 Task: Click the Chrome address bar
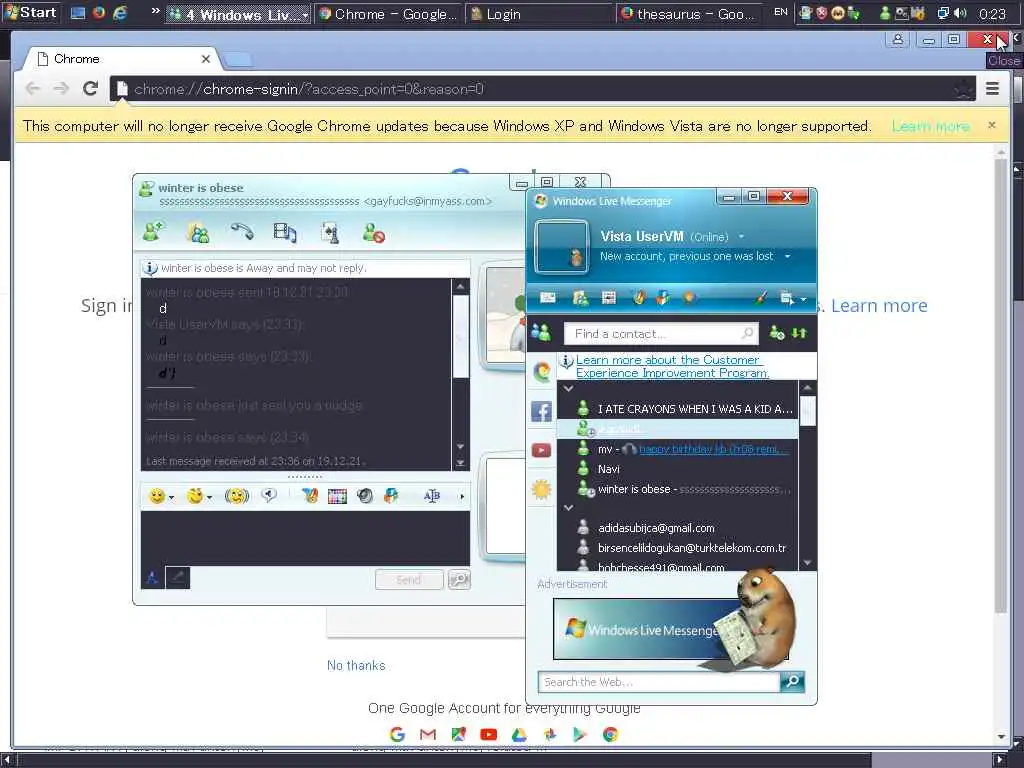point(542,89)
